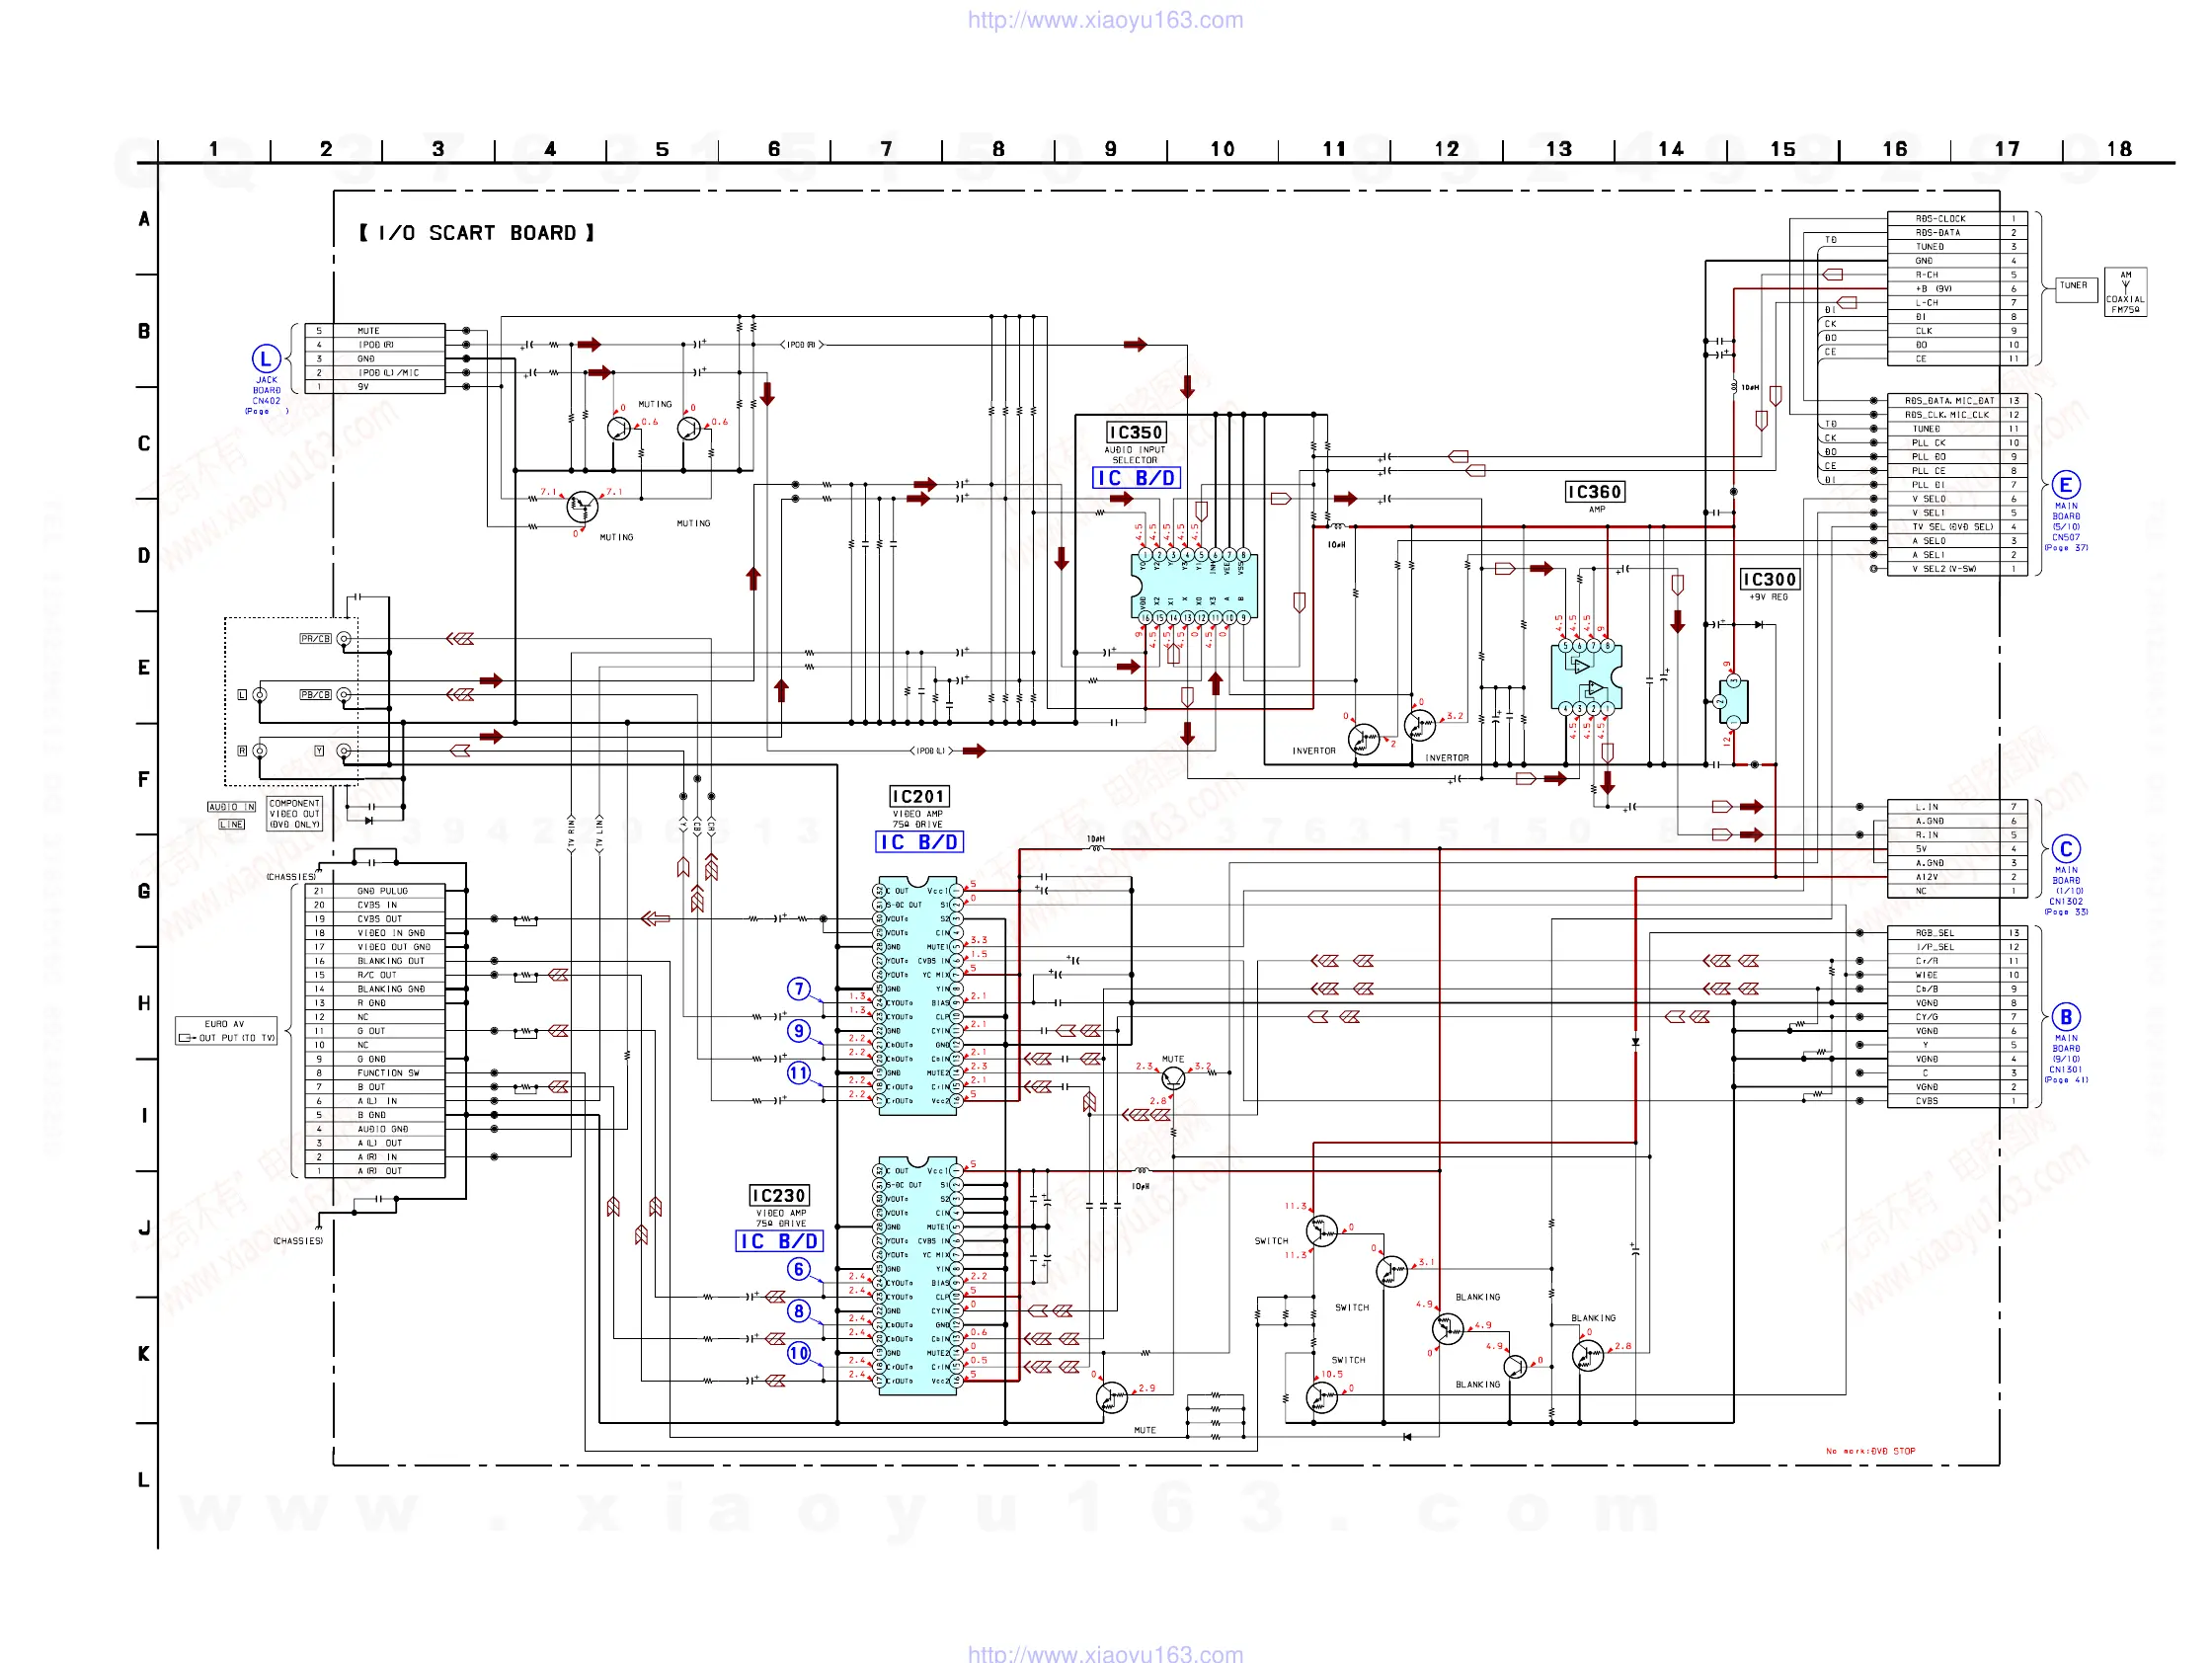
Task: Click circled waveform marker 7
Action: pos(798,989)
